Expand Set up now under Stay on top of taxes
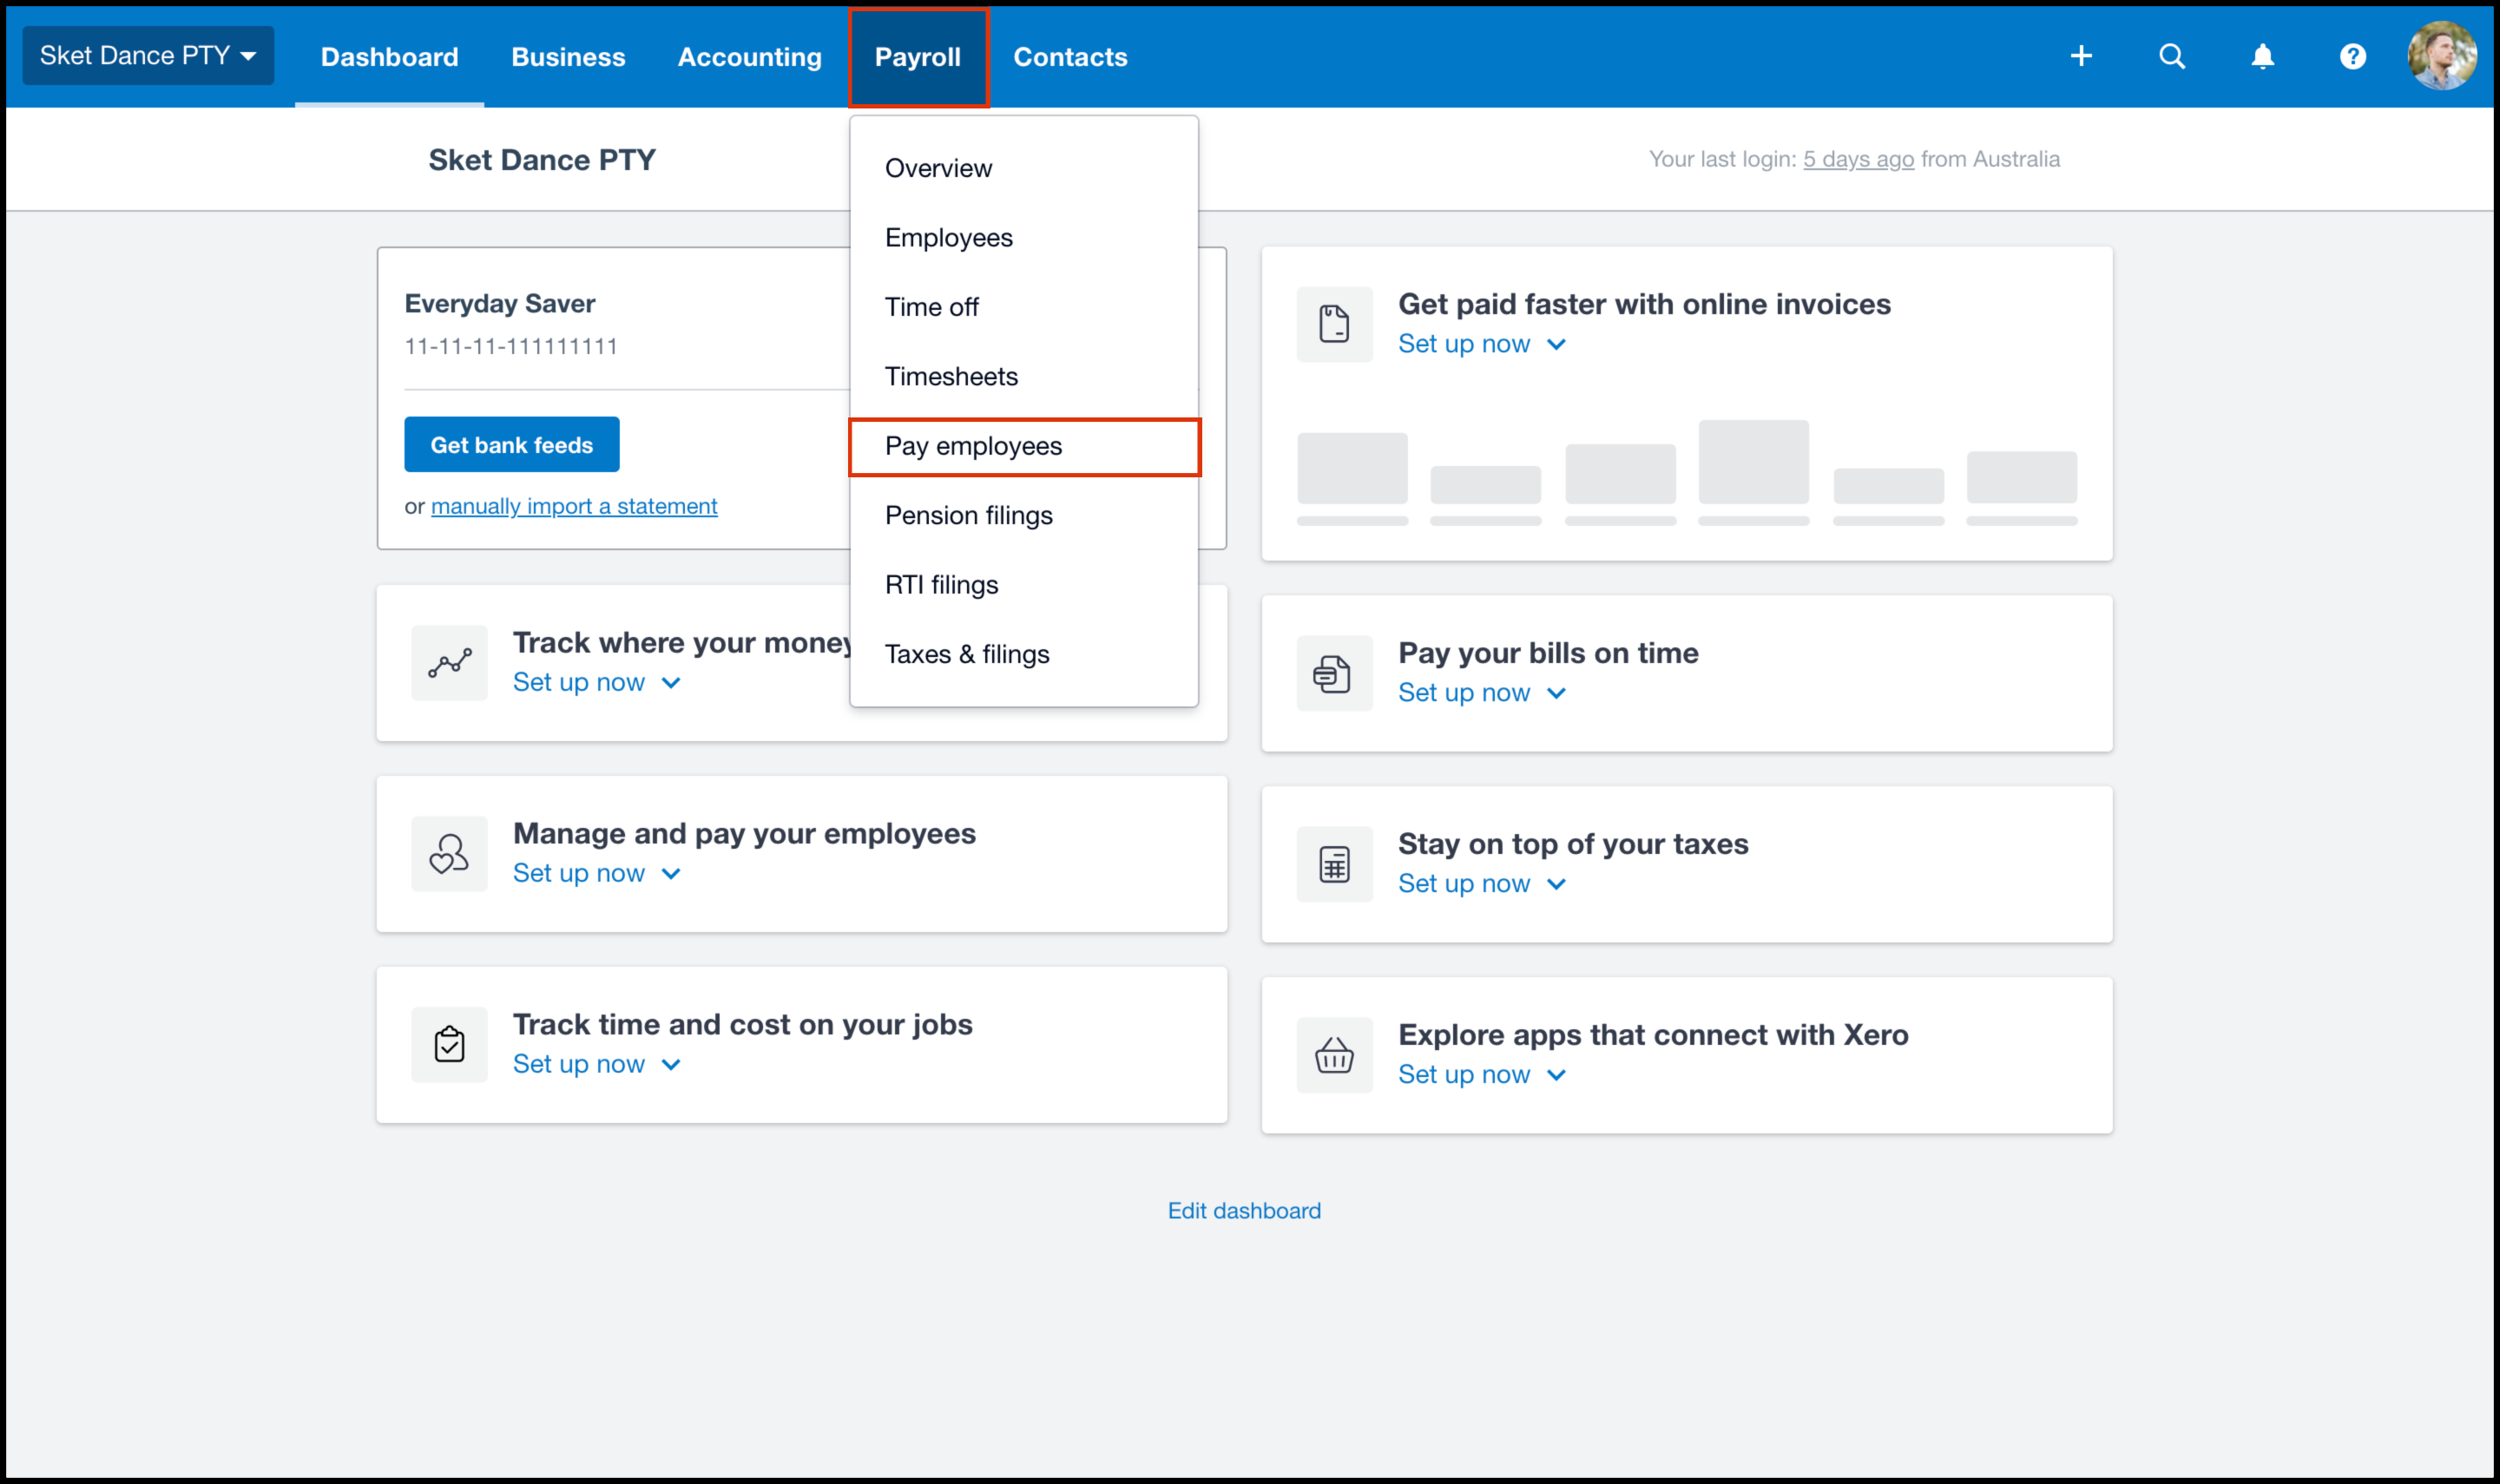2500x1484 pixels. 1481,884
